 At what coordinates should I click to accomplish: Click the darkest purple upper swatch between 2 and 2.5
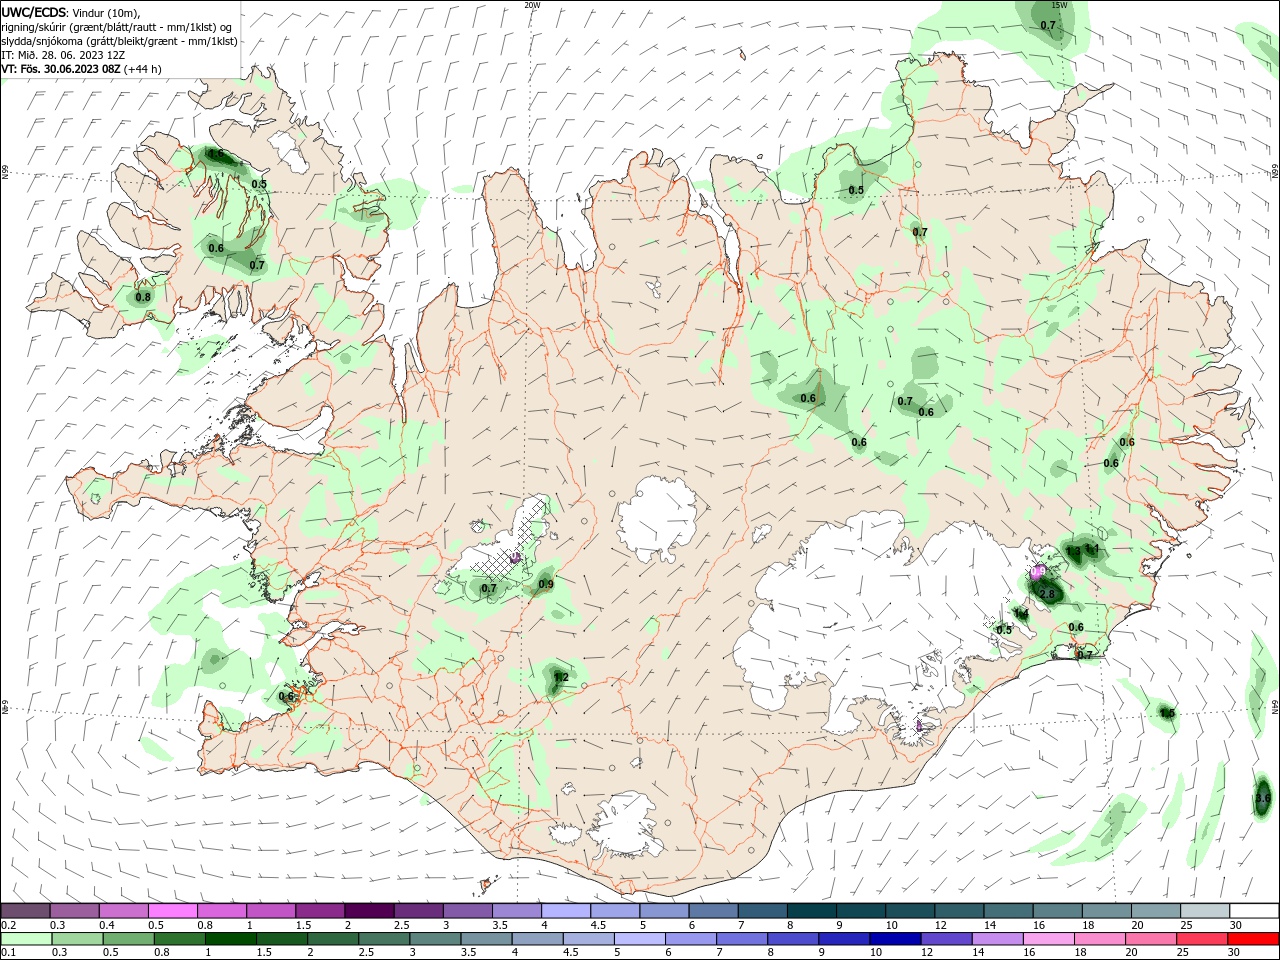coord(369,911)
